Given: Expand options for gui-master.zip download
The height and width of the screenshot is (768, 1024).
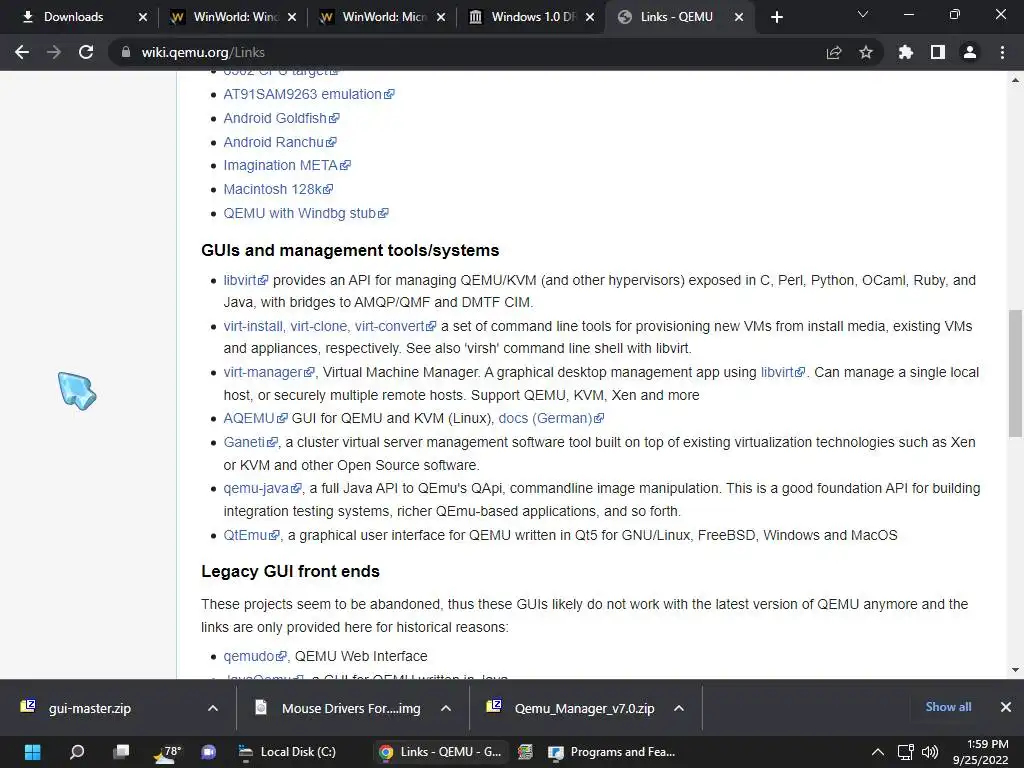Looking at the screenshot, I should (x=213, y=708).
